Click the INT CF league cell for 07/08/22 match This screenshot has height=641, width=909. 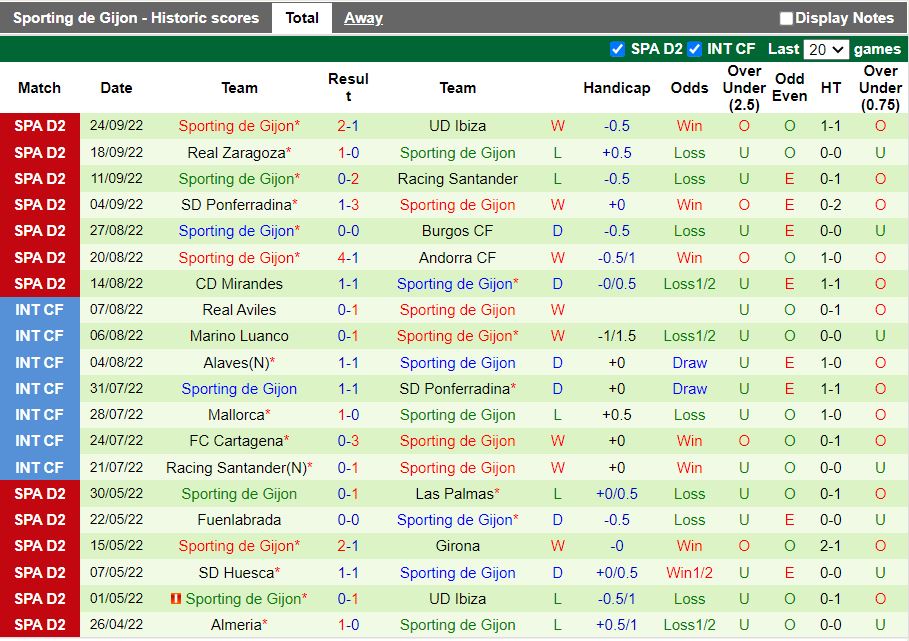tap(39, 310)
